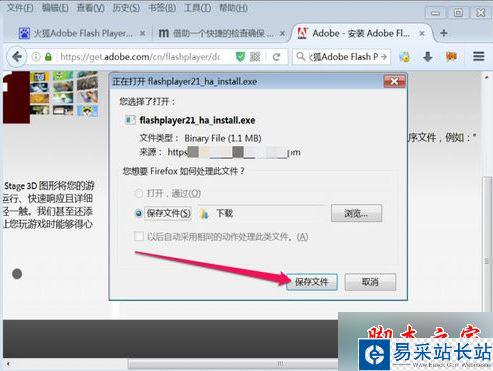The height and width of the screenshot is (371, 493).
Task: Click the browser back arrow button
Action: click(17, 57)
